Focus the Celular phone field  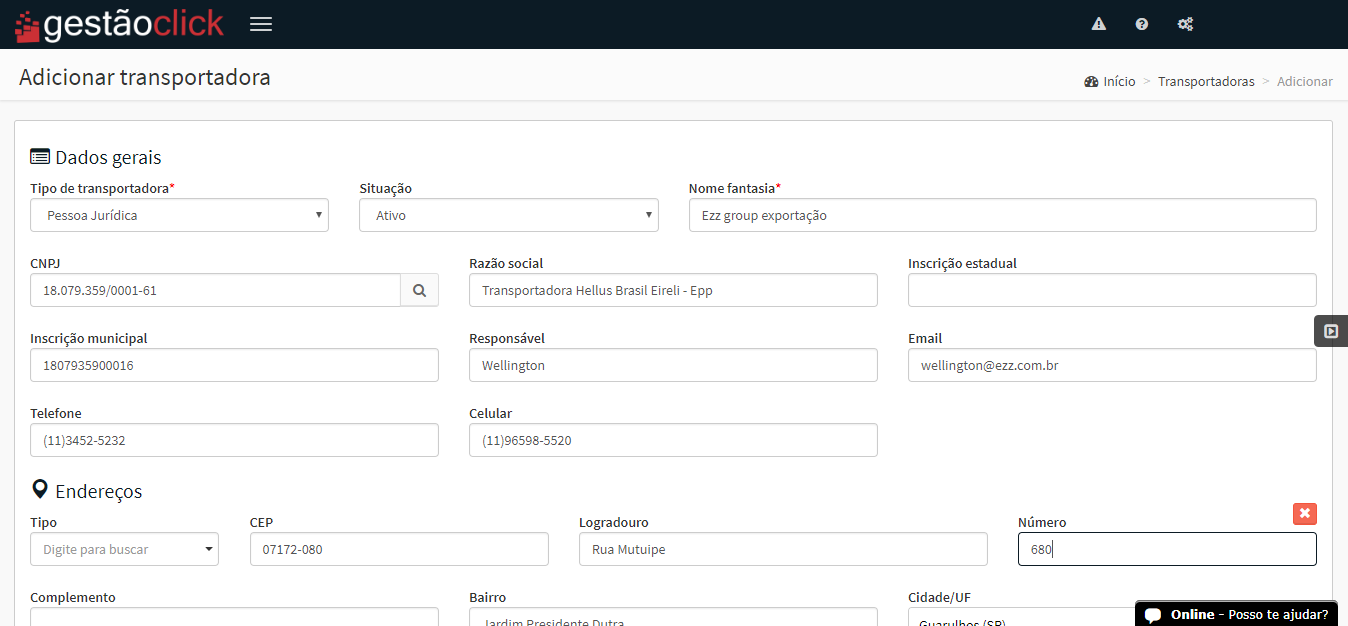pyautogui.click(x=673, y=440)
